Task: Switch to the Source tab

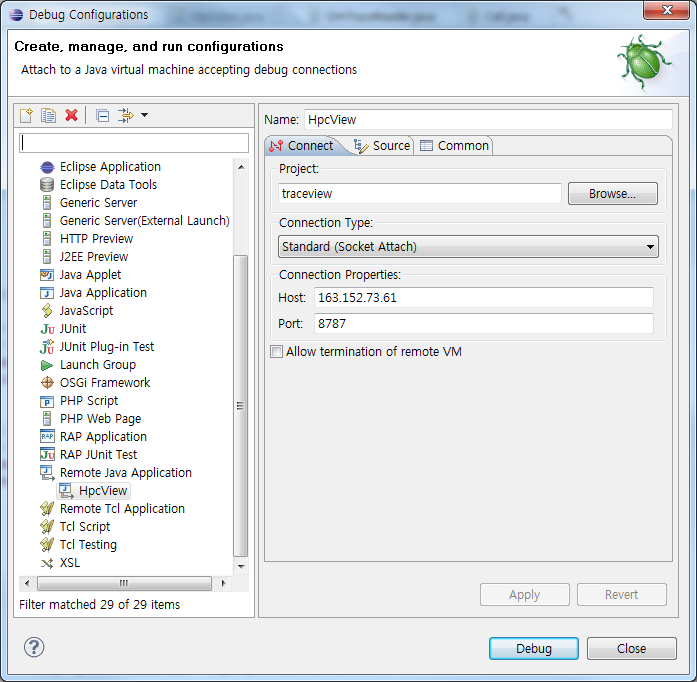Action: pyautogui.click(x=382, y=146)
